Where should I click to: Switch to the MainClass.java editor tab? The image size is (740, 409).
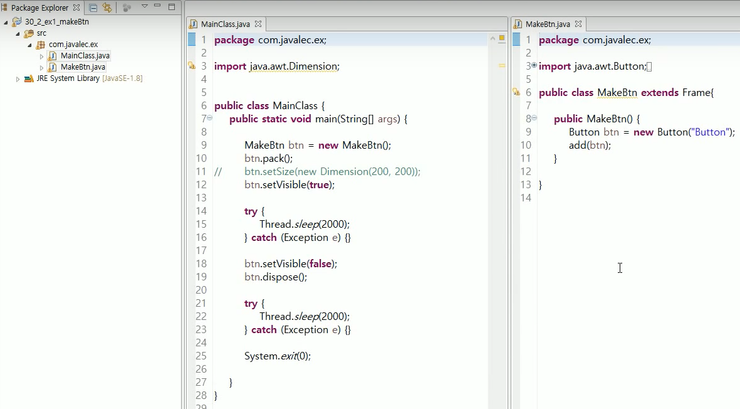coord(225,23)
